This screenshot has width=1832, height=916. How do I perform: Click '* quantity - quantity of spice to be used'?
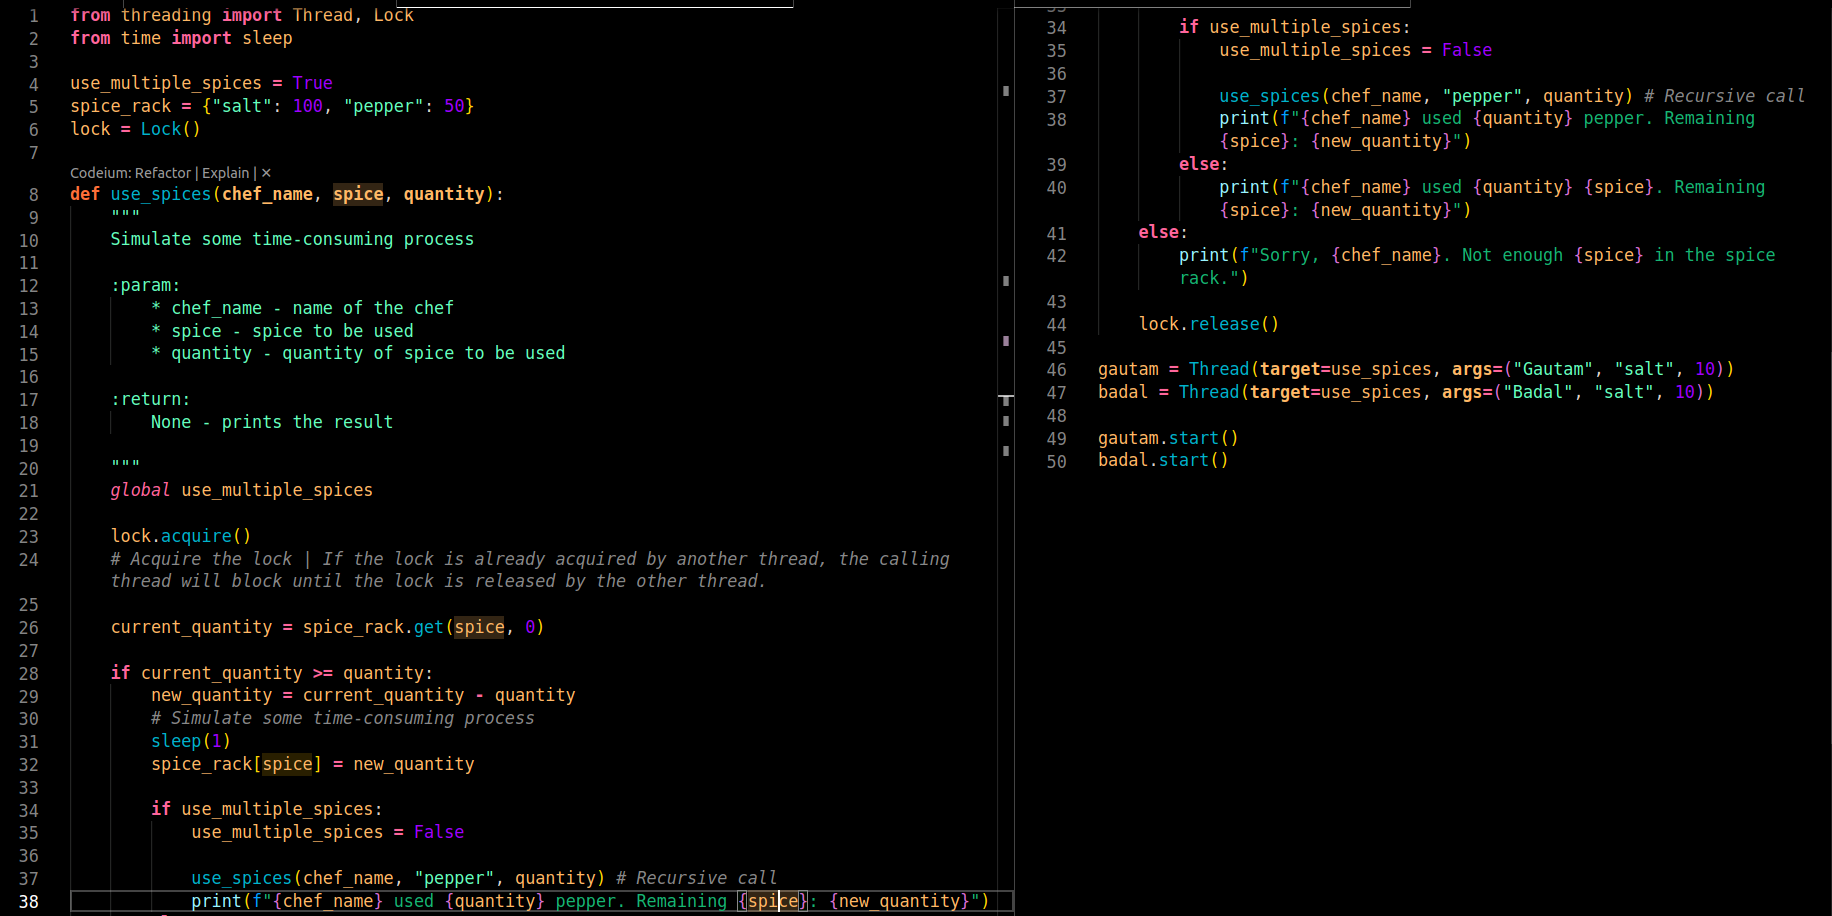click(358, 353)
